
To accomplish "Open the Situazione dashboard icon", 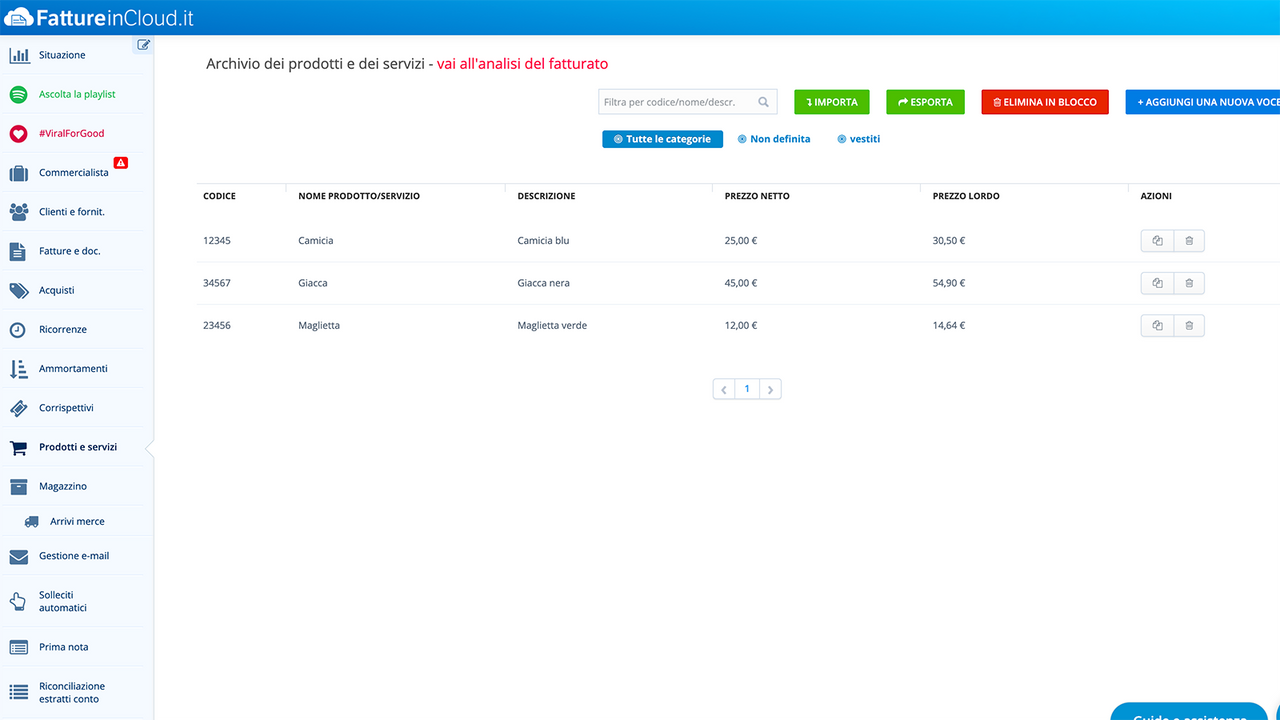I will coord(20,55).
